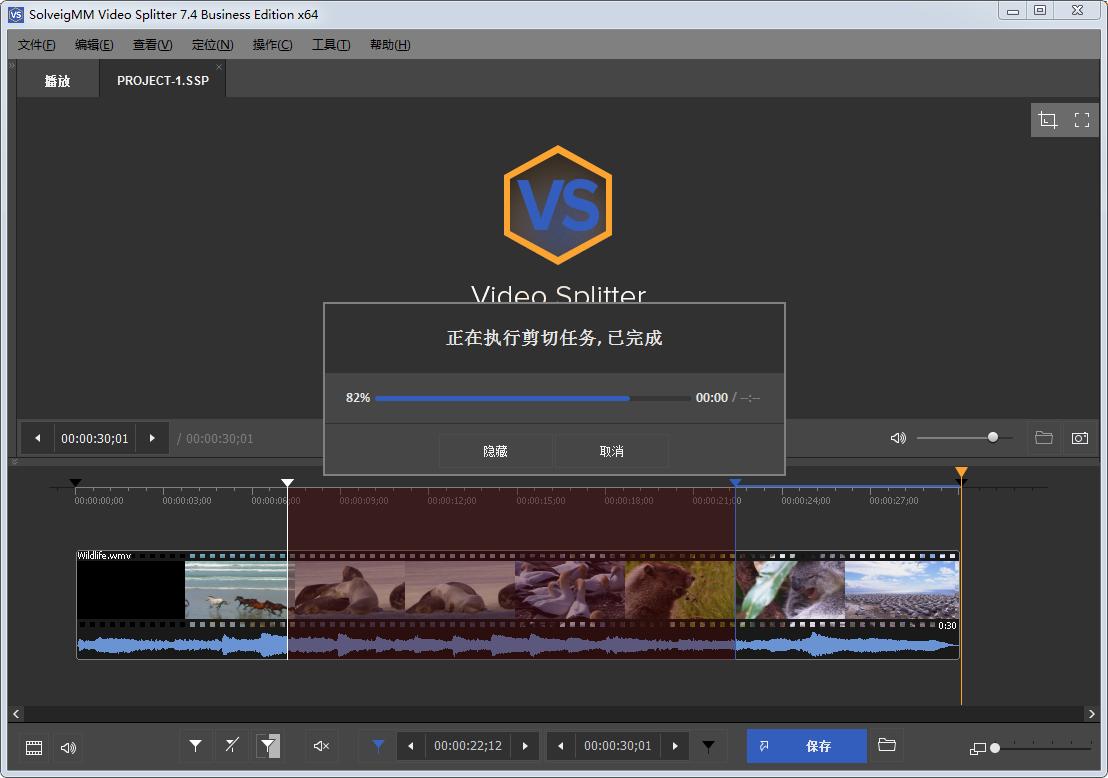Open the folder icon next to the 保存 button
Image resolution: width=1108 pixels, height=778 pixels.
click(x=886, y=746)
